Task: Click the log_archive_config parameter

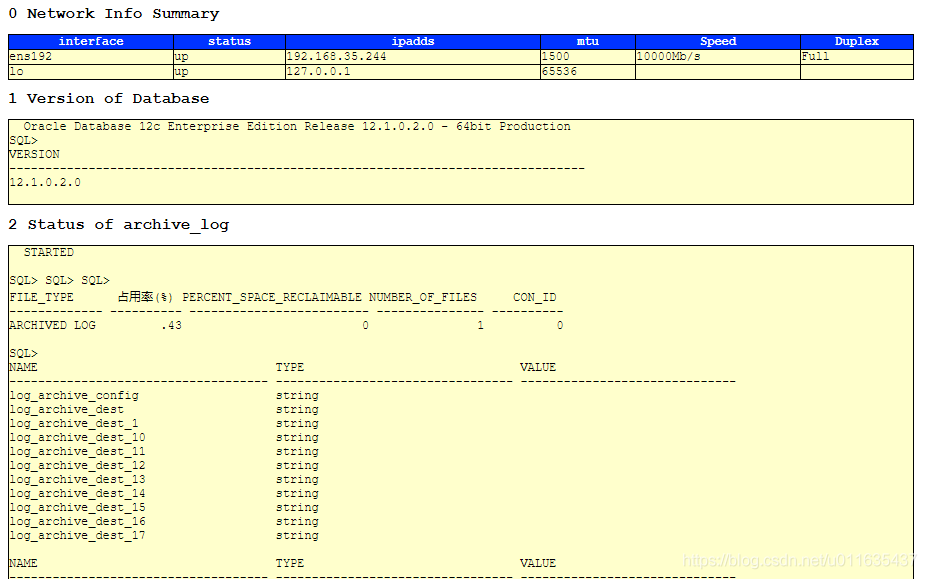Action: 74,396
